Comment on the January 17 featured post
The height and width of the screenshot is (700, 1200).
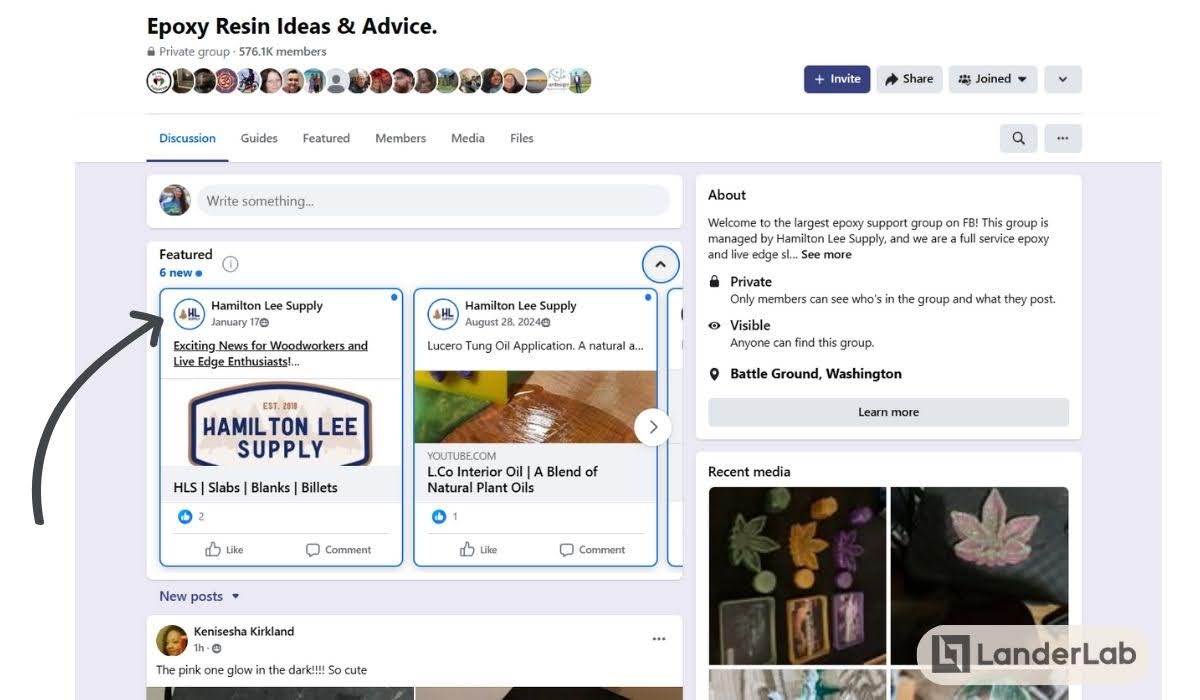click(x=338, y=549)
